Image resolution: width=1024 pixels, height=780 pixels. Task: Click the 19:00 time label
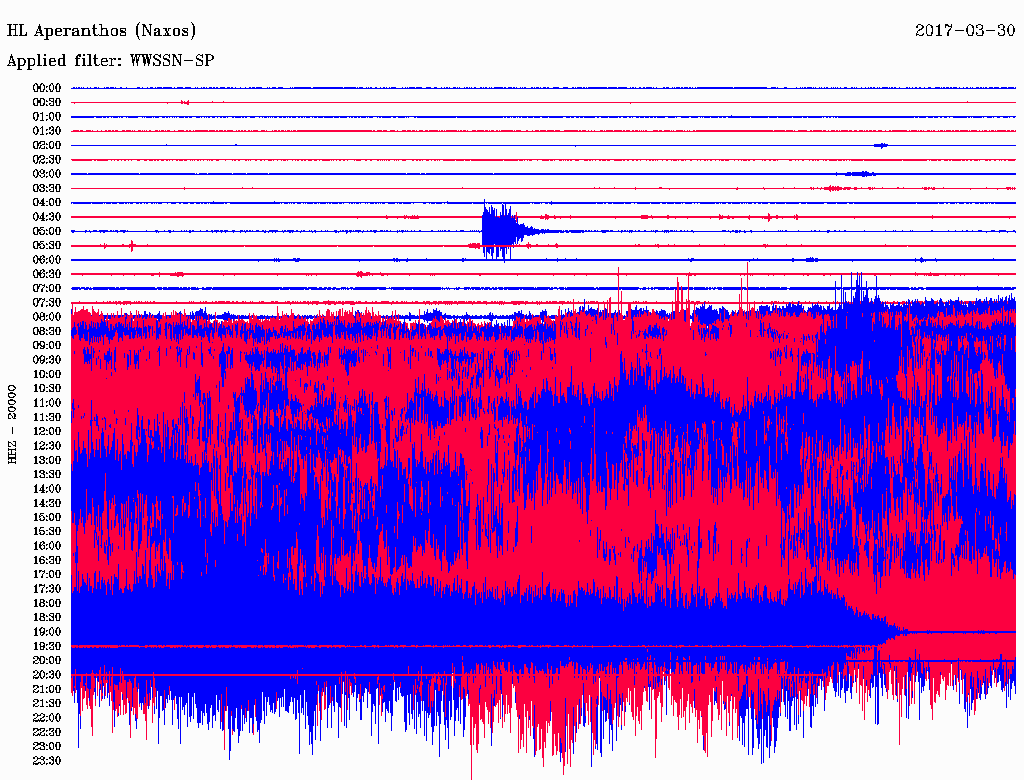tap(47, 632)
